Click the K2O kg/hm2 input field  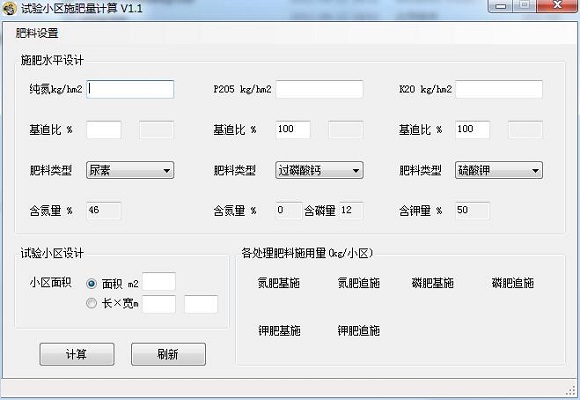click(499, 89)
